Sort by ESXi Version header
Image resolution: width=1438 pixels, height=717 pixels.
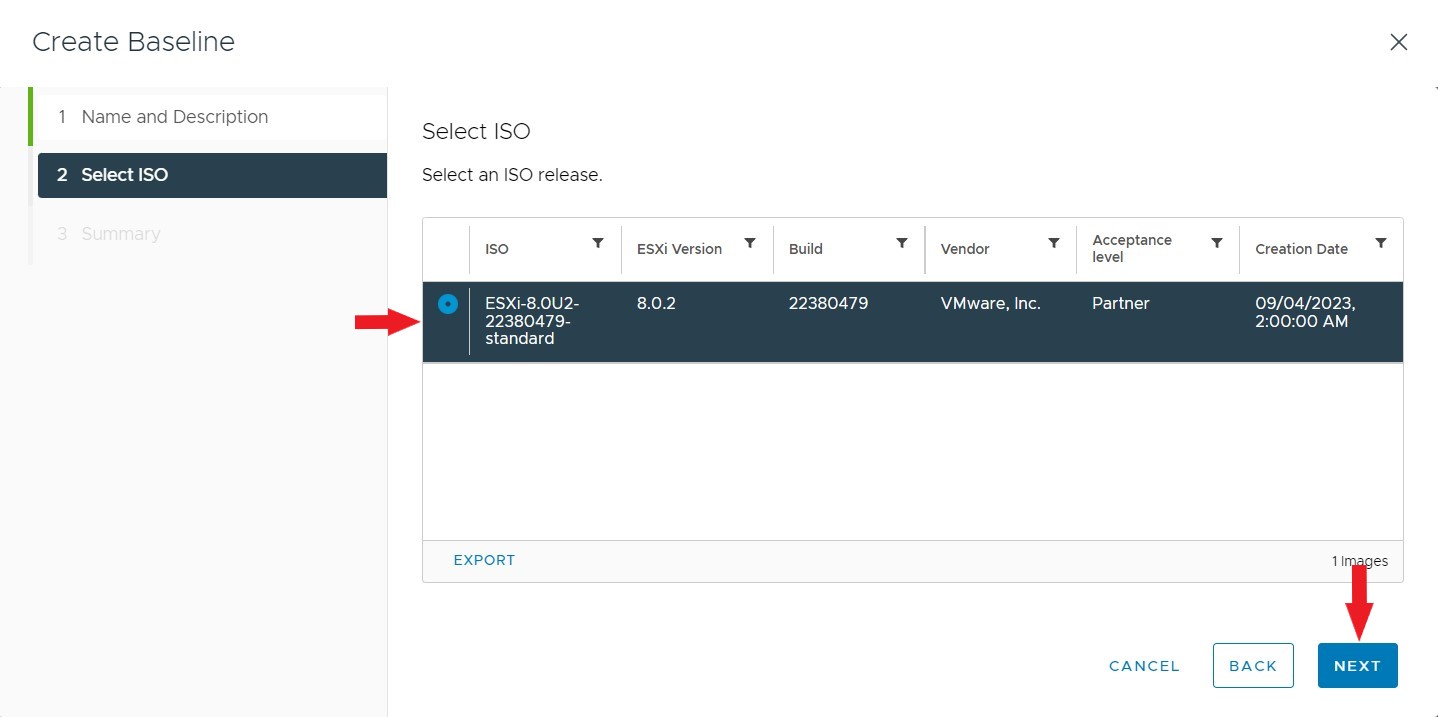[679, 249]
